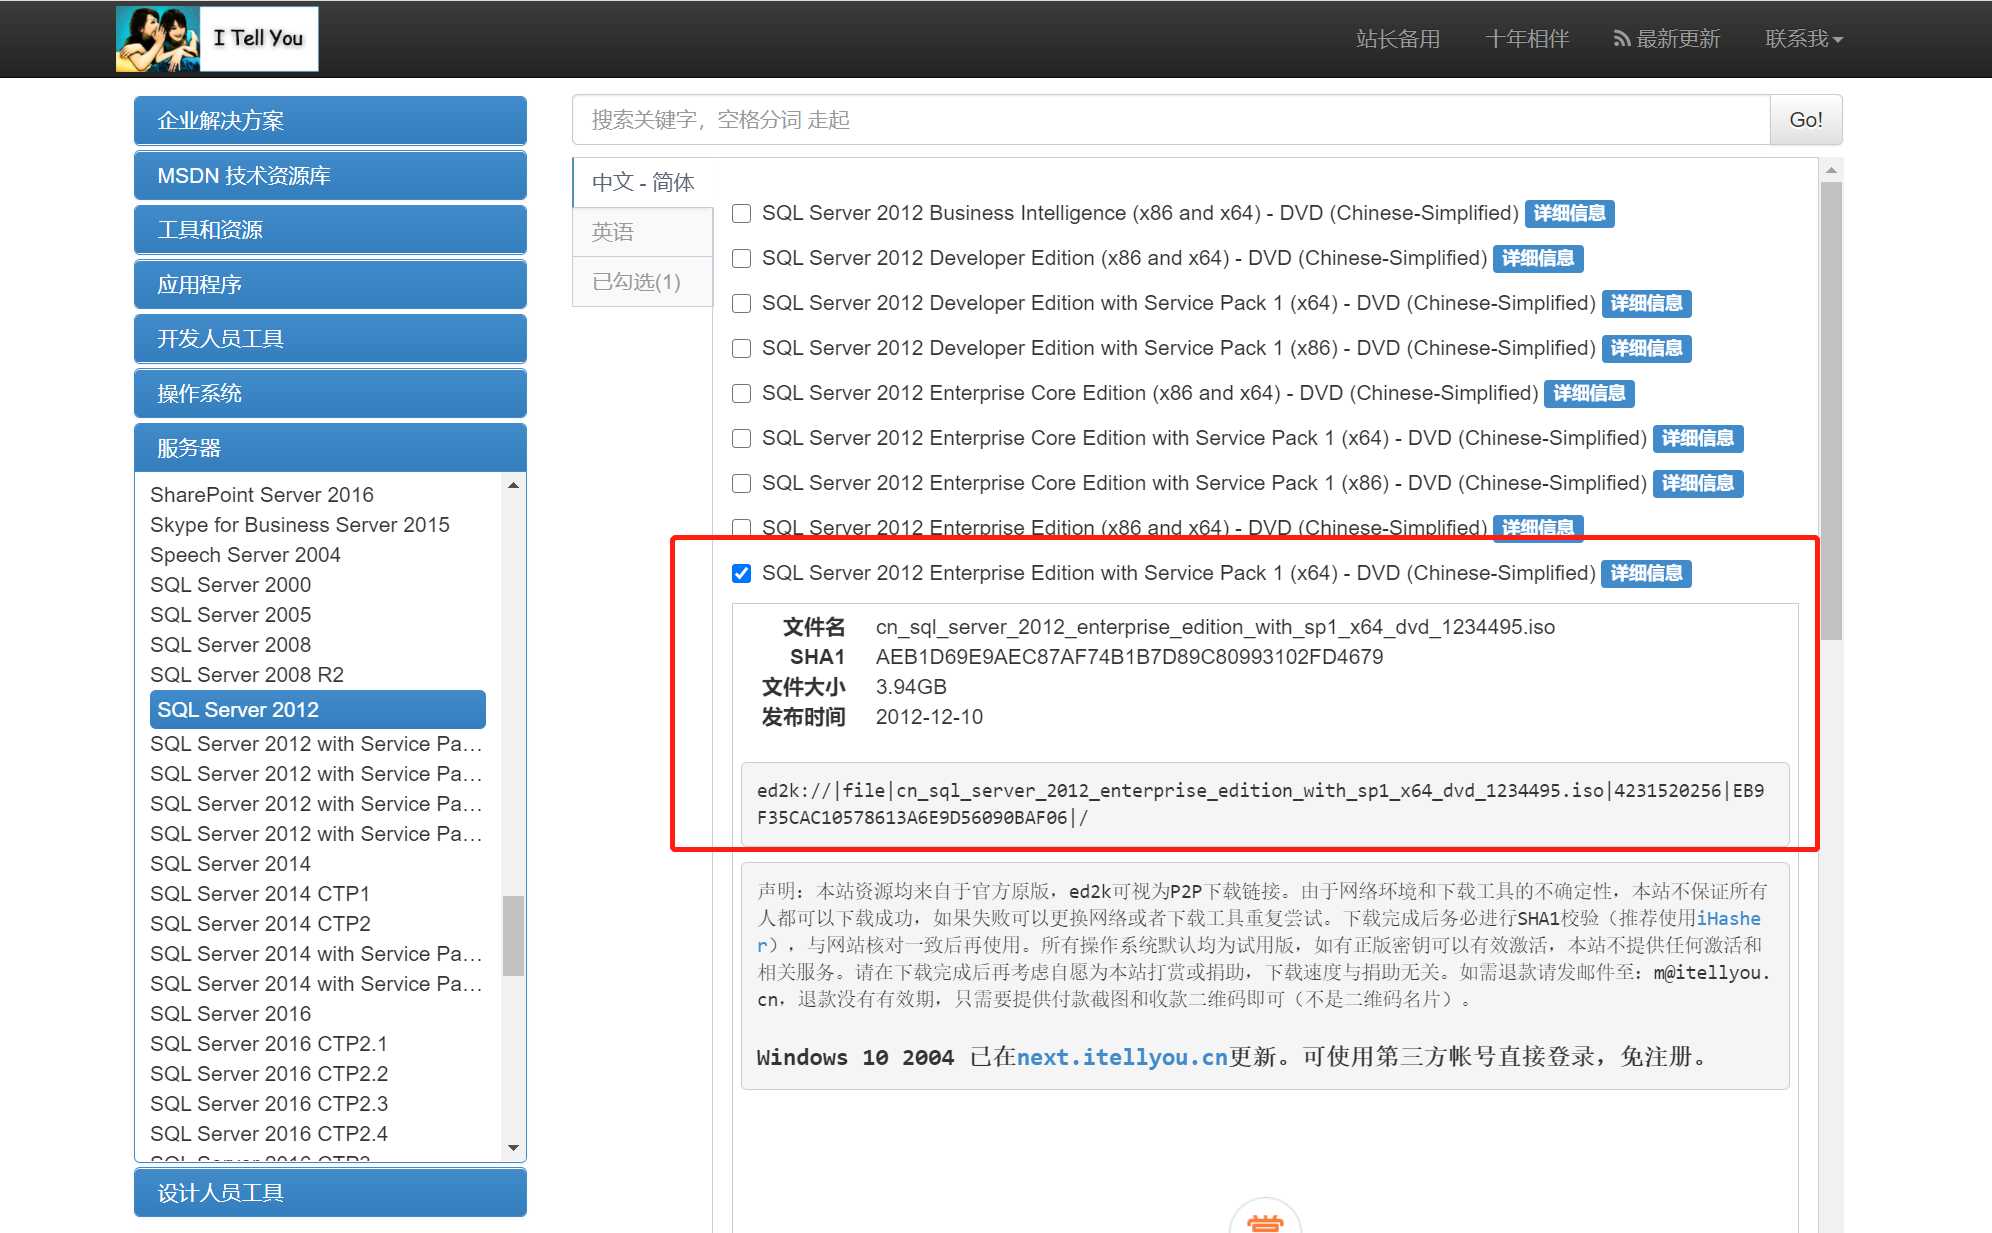The height and width of the screenshot is (1233, 1992).
Task: Click the I Tell You site logo
Action: pos(217,38)
